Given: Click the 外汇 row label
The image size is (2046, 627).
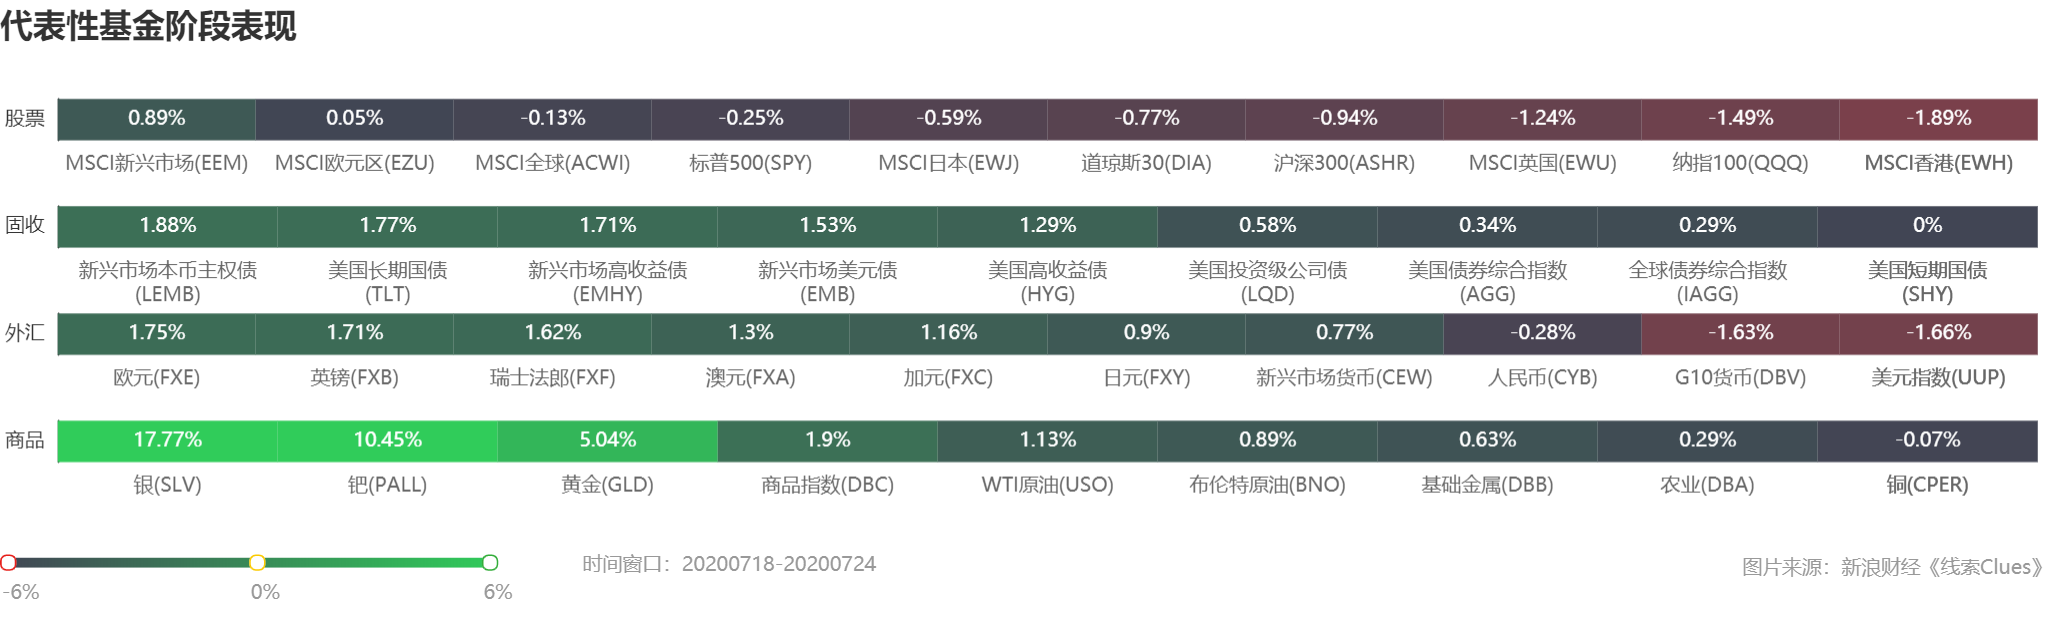Looking at the screenshot, I should (x=25, y=332).
